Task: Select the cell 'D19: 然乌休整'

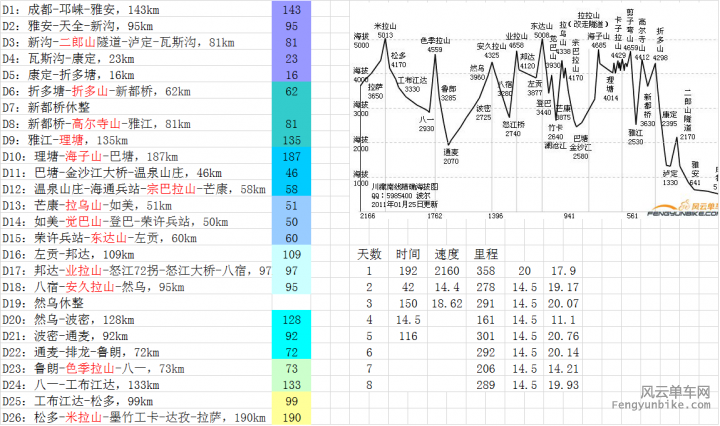Action: [136, 303]
